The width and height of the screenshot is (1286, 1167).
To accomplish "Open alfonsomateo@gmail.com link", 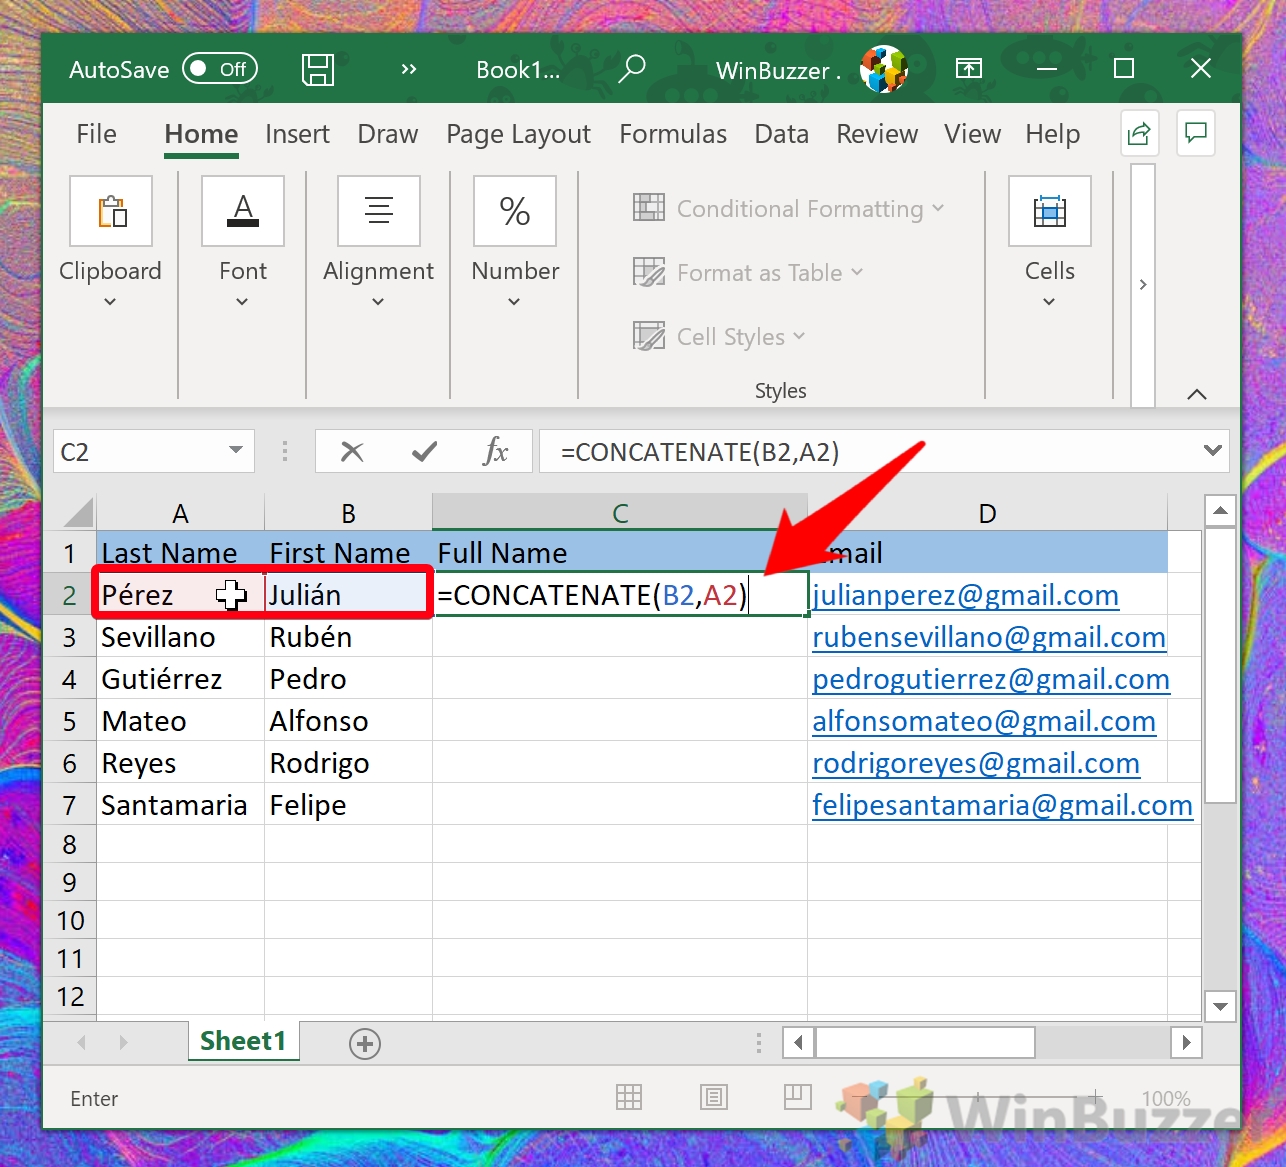I will point(984,721).
